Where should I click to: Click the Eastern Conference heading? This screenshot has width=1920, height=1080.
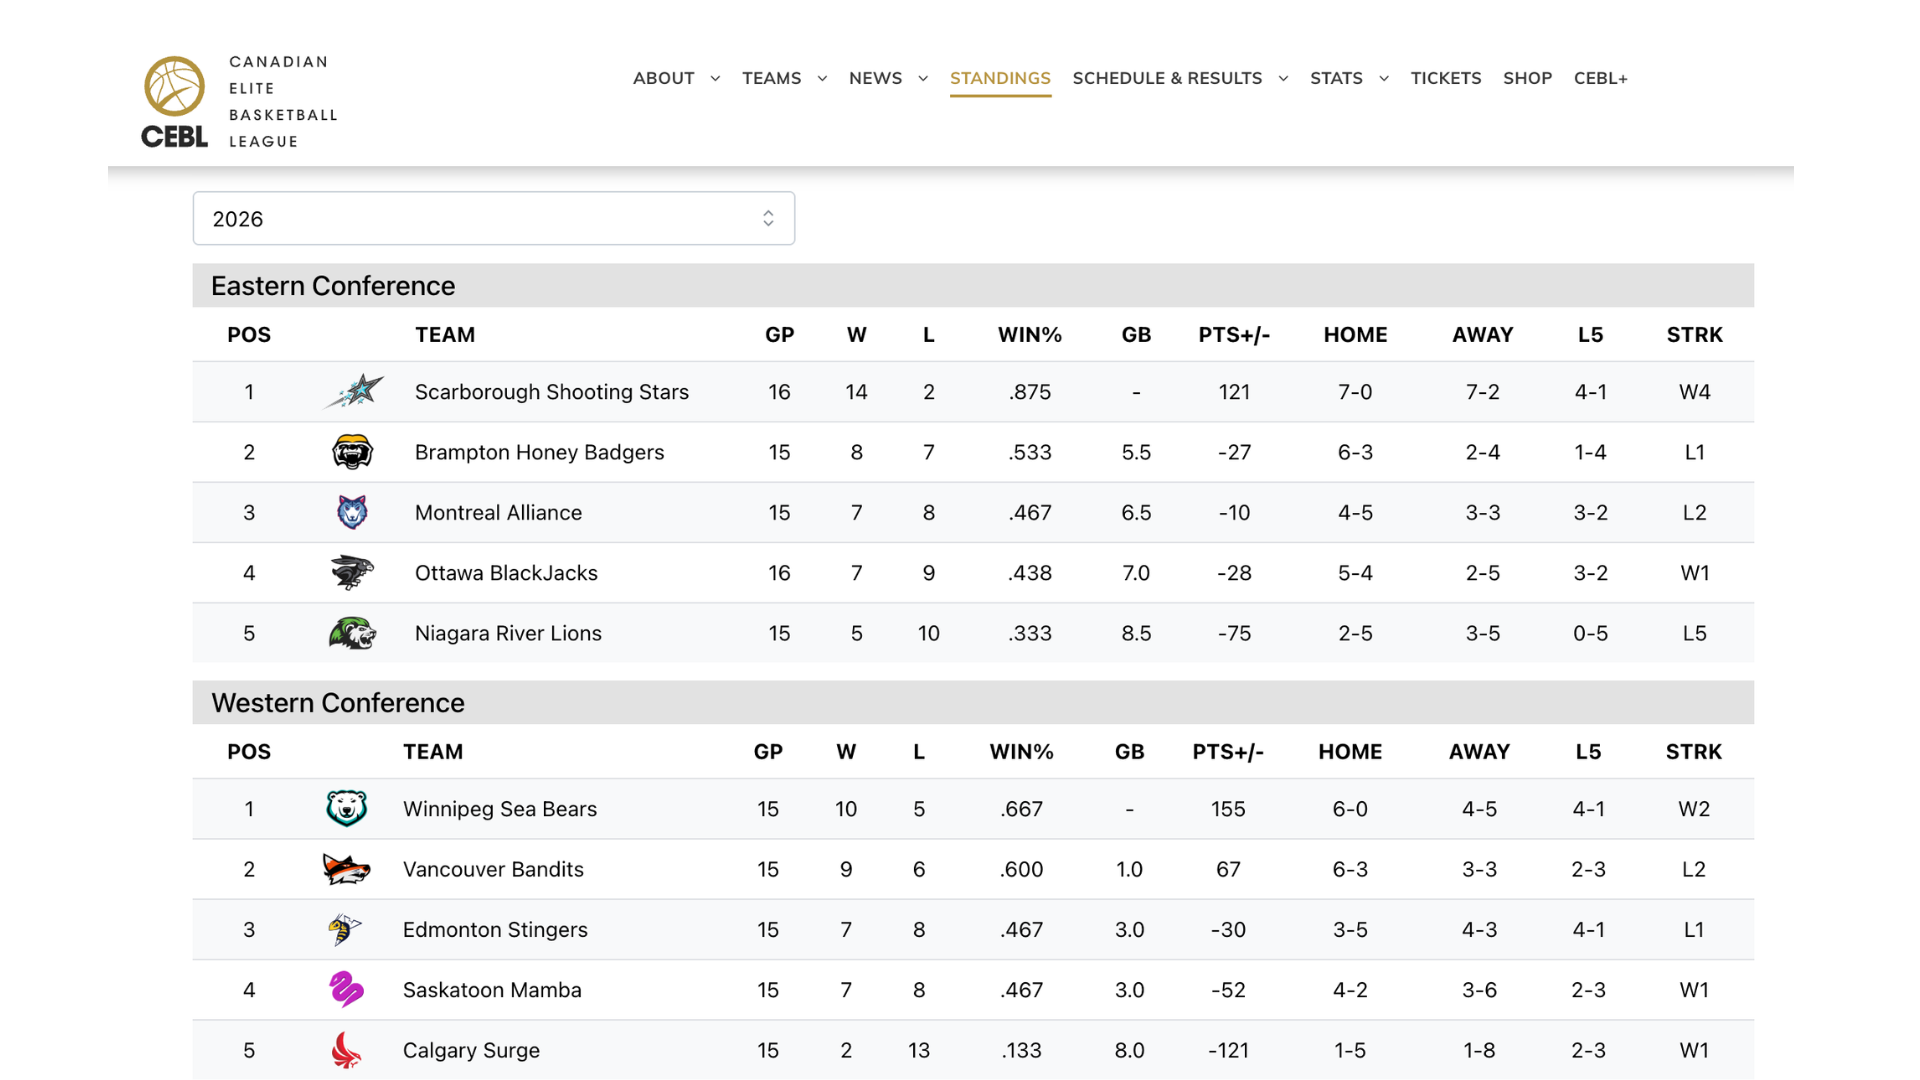pyautogui.click(x=333, y=286)
